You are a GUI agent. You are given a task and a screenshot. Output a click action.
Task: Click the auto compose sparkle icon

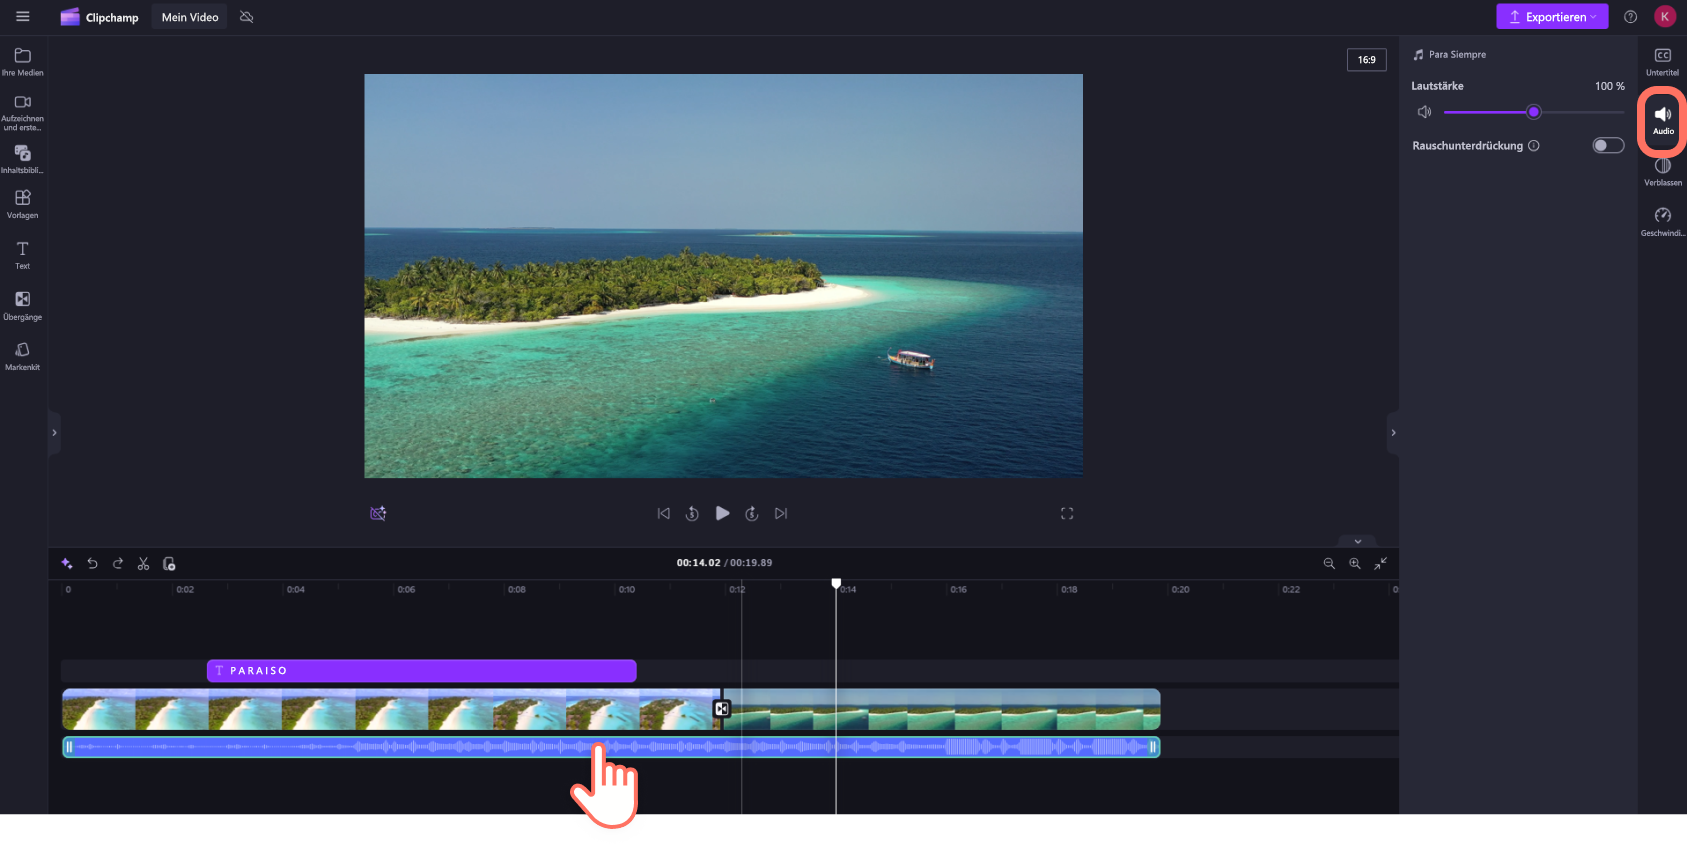pyautogui.click(x=67, y=564)
